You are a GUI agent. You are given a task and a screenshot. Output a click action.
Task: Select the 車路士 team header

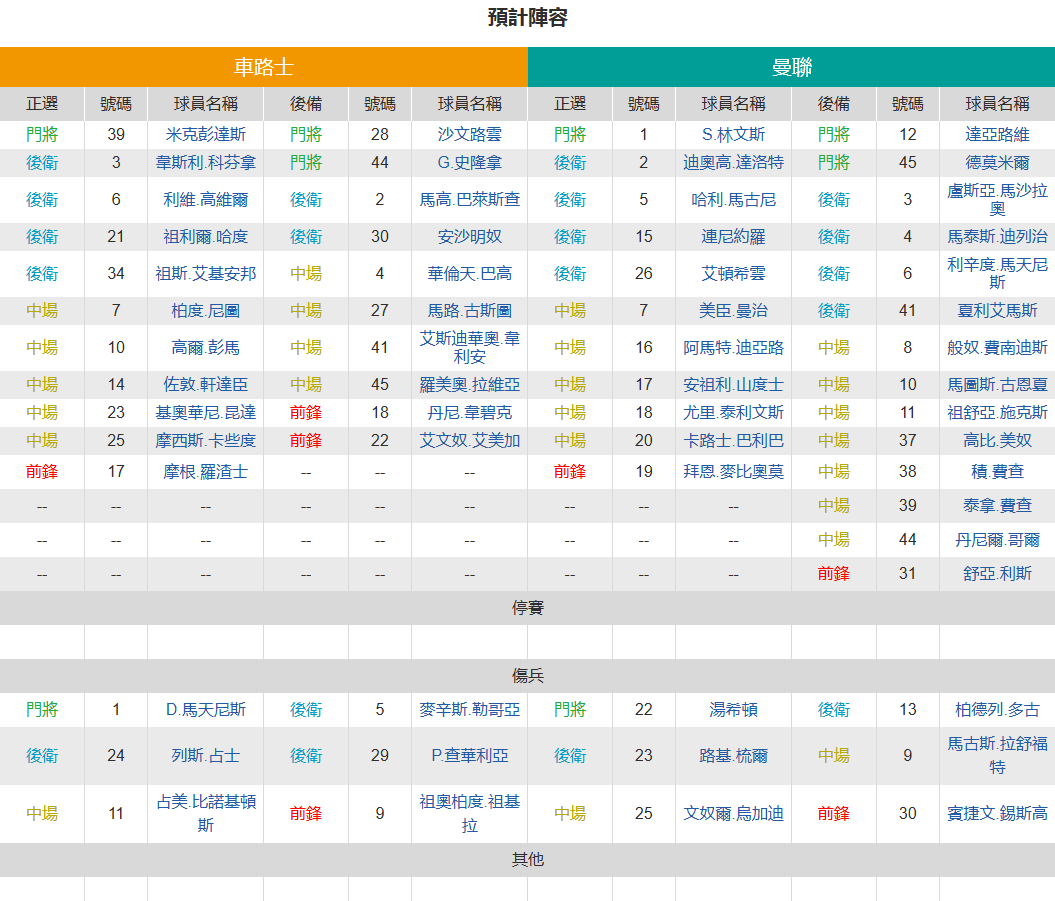tap(264, 67)
